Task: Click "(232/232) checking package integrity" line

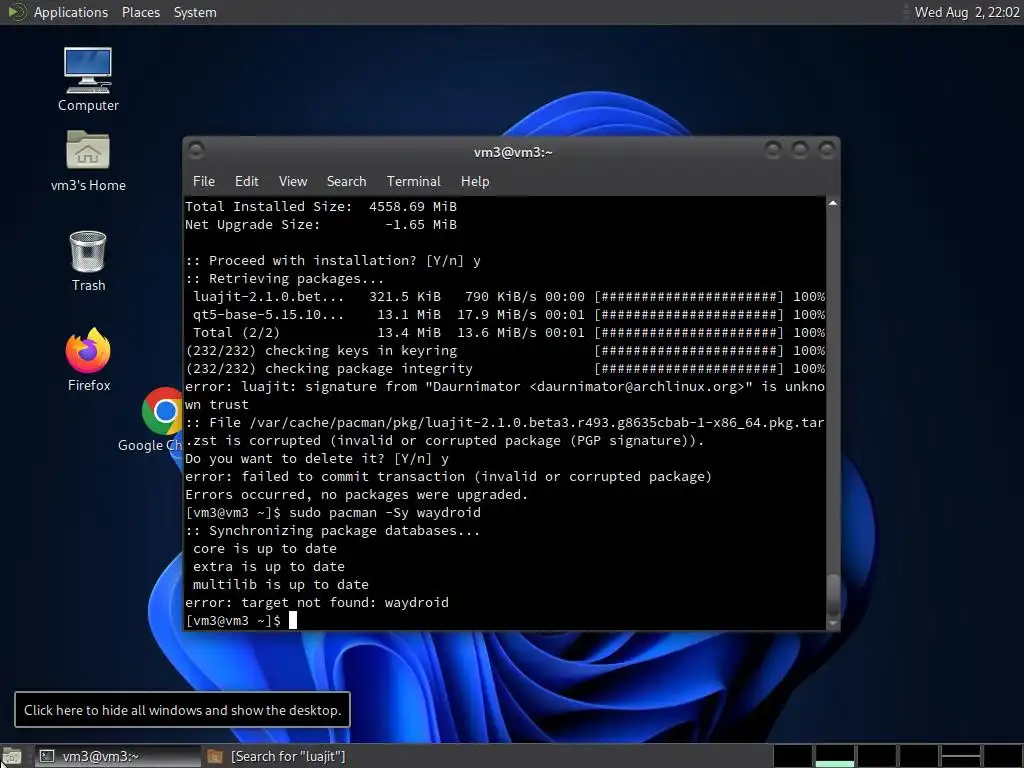Action: (505, 368)
